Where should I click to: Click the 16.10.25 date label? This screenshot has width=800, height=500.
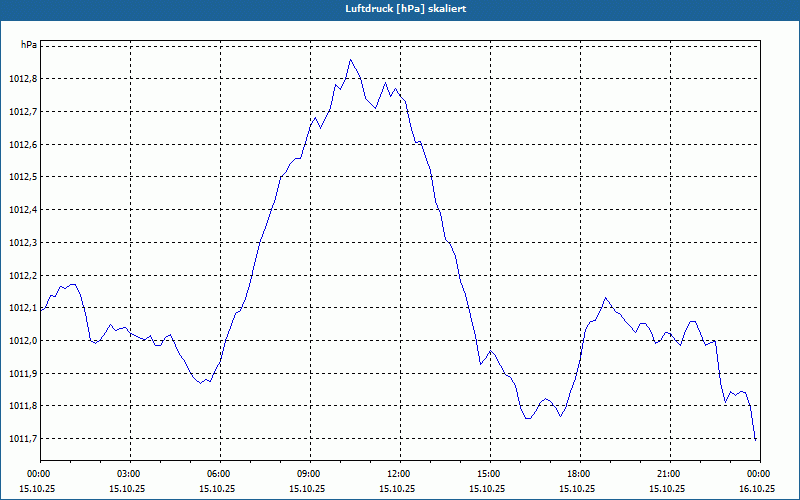[757, 488]
